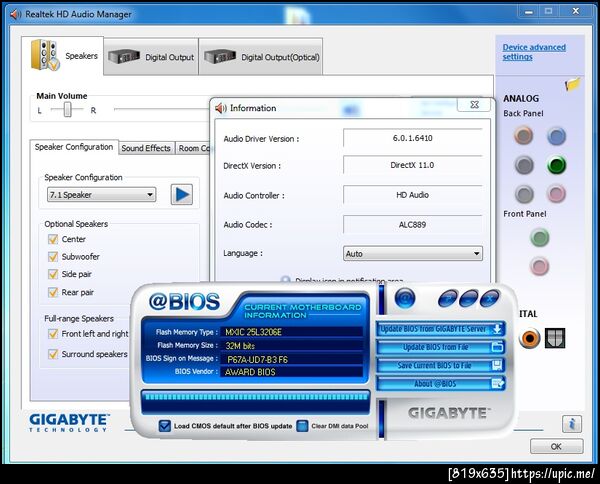The image size is (600, 484).
Task: Click the Audio Codec ALC889 field
Action: tap(412, 225)
